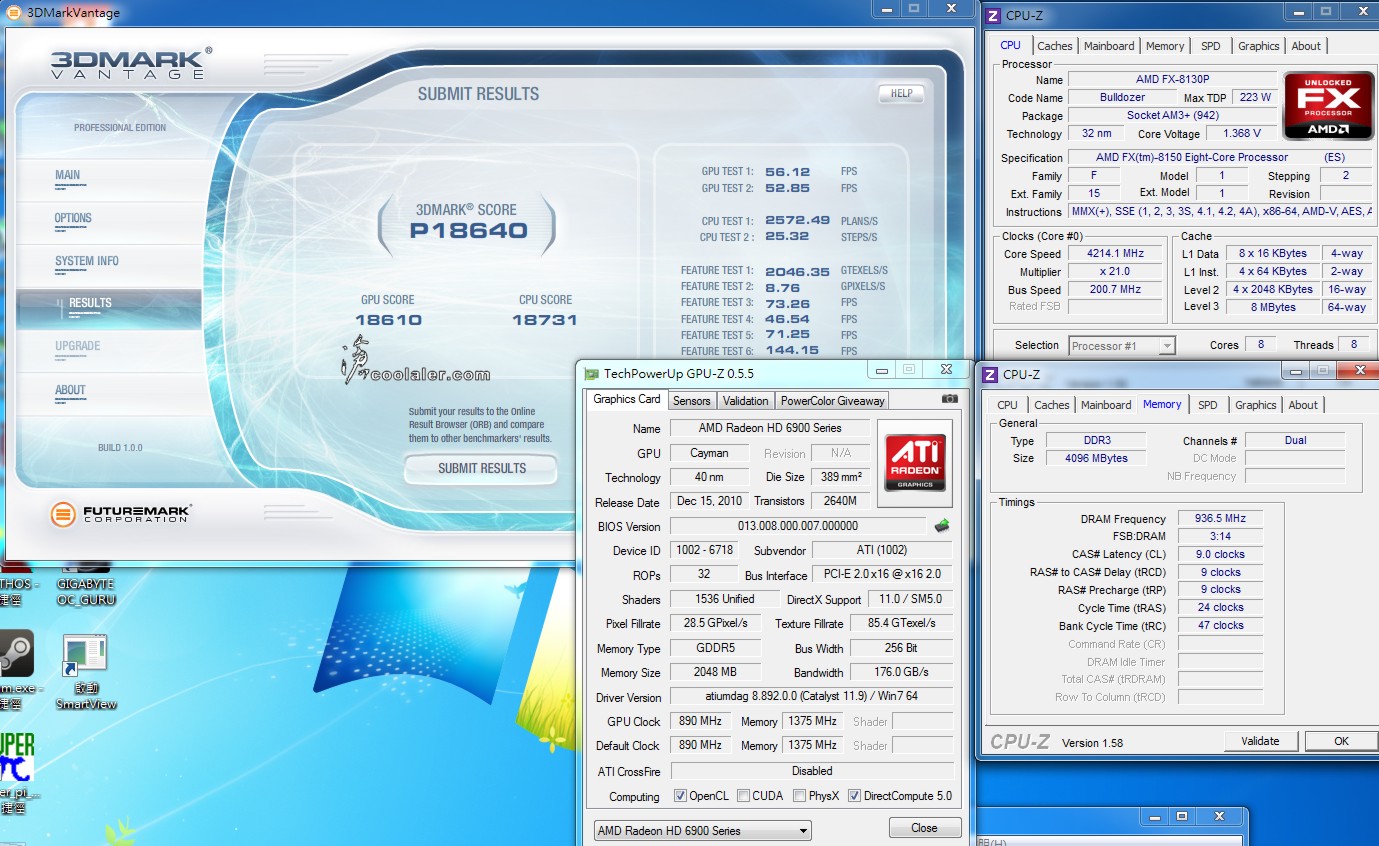Click the HELP button in 3DMark Vantage
This screenshot has width=1379, height=846.
(x=901, y=93)
